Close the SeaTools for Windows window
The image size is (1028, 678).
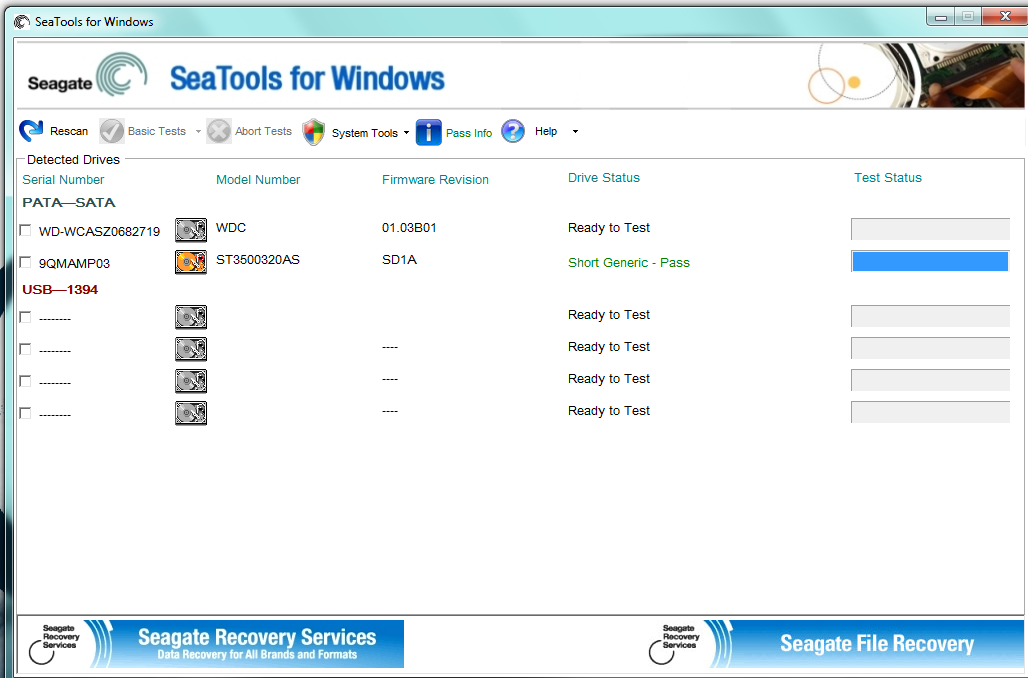(x=1004, y=17)
